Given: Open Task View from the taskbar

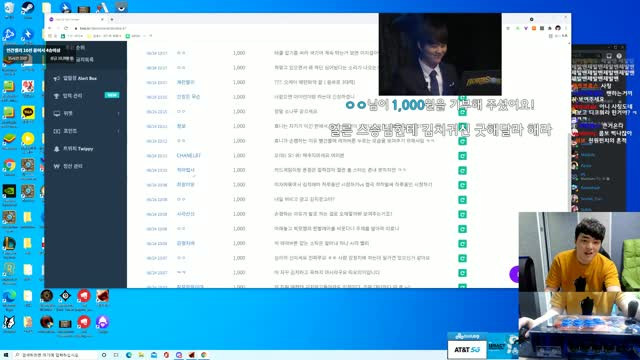Looking at the screenshot, I should pos(116,355).
